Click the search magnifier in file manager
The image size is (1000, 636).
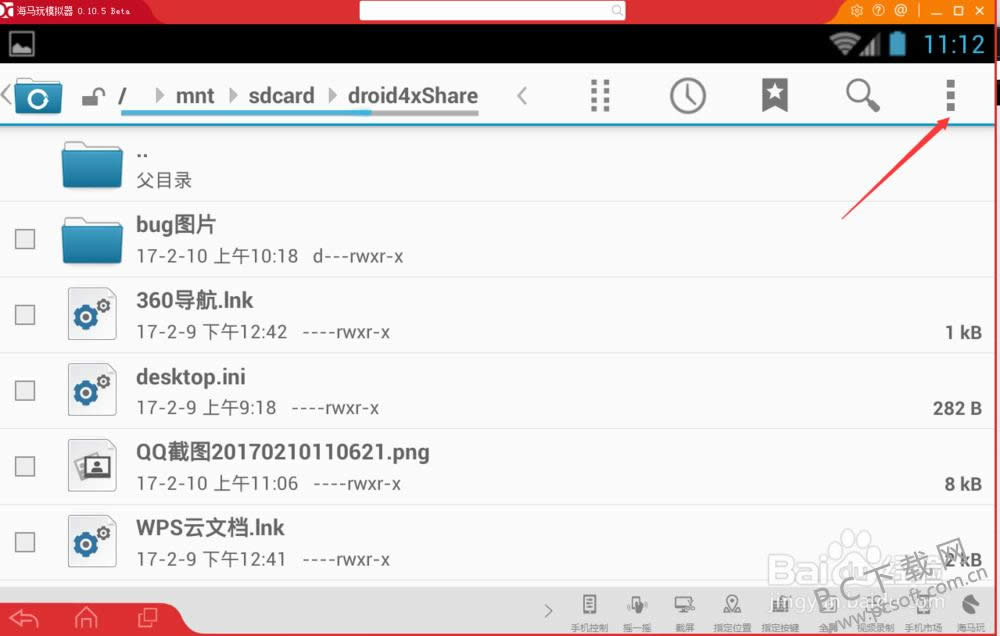tap(862, 96)
